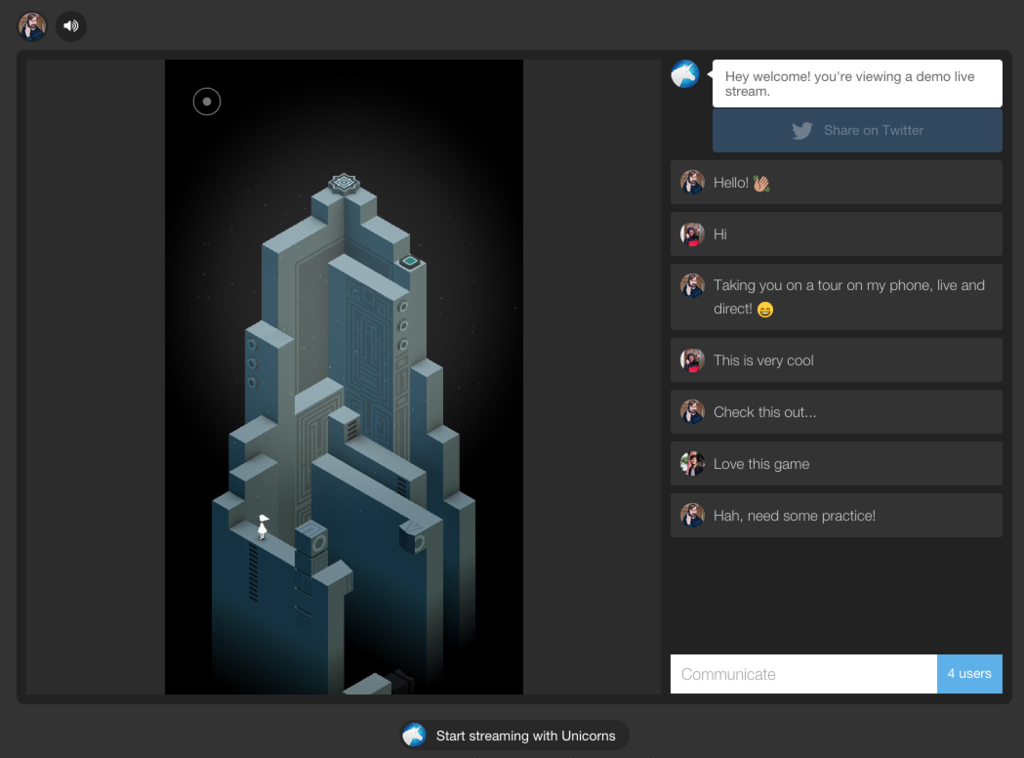Select the "Hello!" chat message

pos(836,183)
